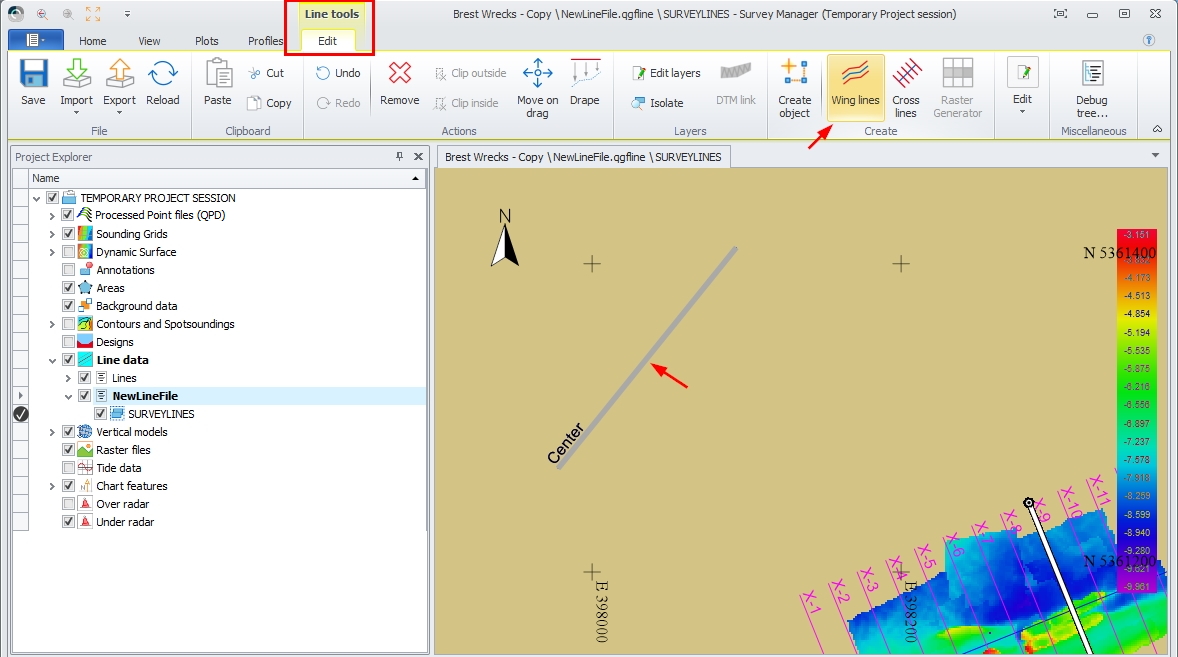Click the Create object icon
Image resolution: width=1178 pixels, height=657 pixels.
pyautogui.click(x=794, y=86)
